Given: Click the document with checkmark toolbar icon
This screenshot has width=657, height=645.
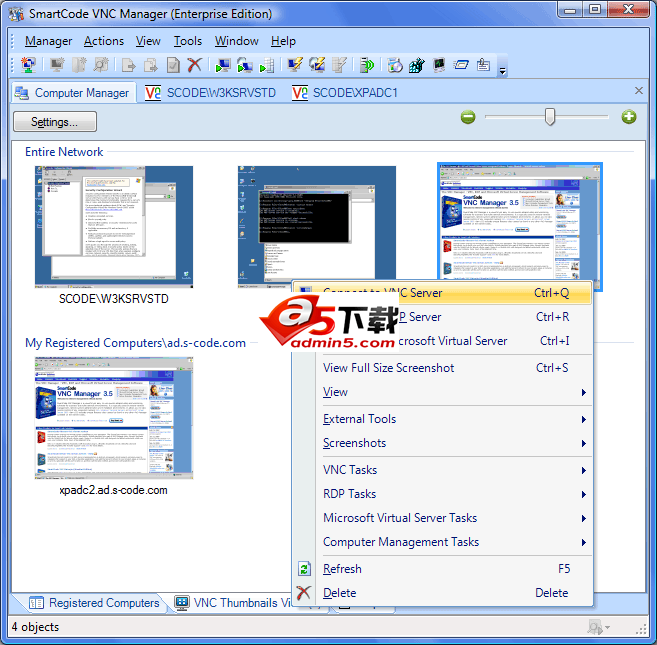Looking at the screenshot, I should pyautogui.click(x=173, y=65).
